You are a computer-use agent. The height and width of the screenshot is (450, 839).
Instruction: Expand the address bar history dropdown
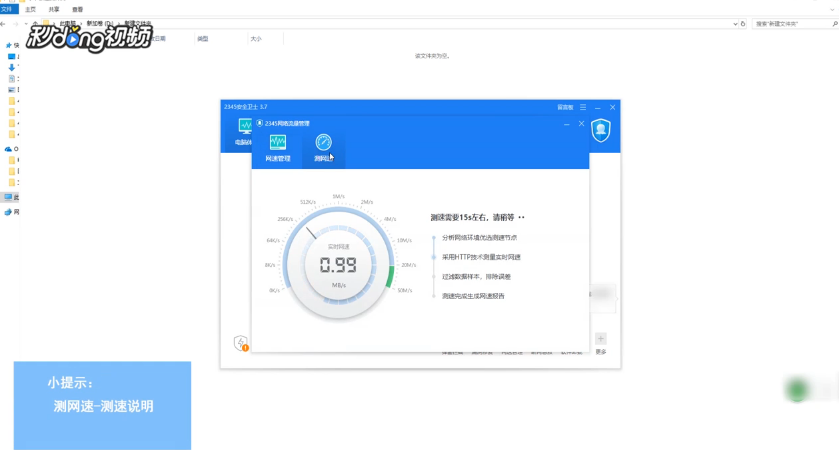click(735, 24)
